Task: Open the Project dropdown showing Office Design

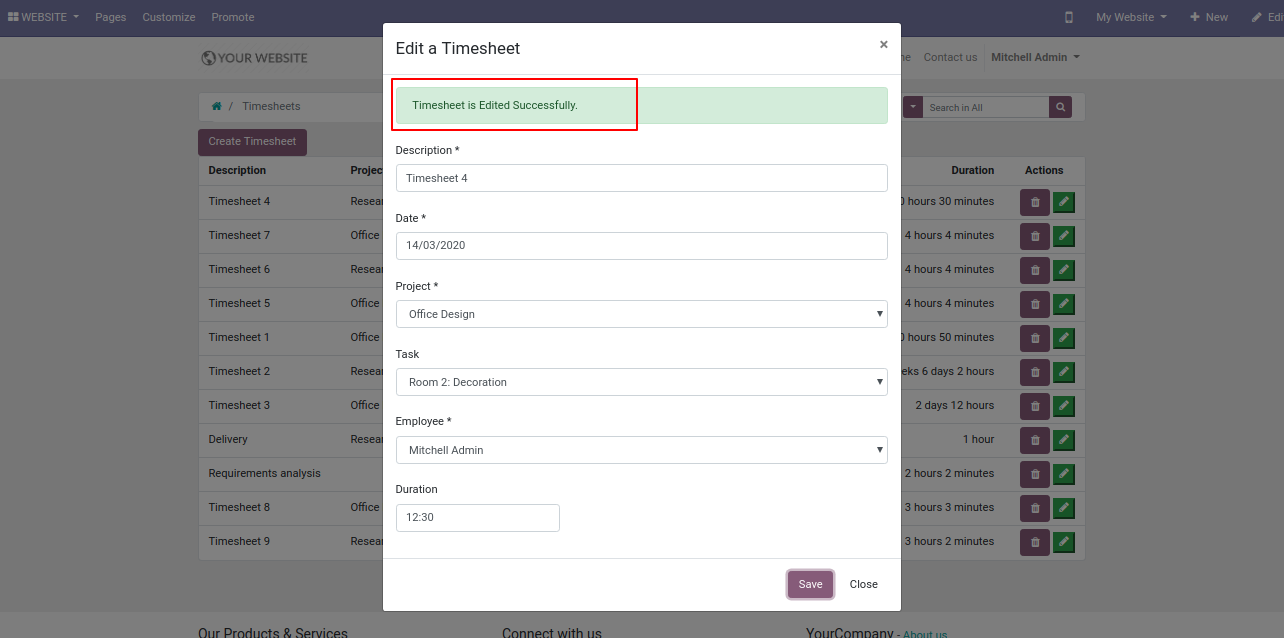Action: [641, 314]
